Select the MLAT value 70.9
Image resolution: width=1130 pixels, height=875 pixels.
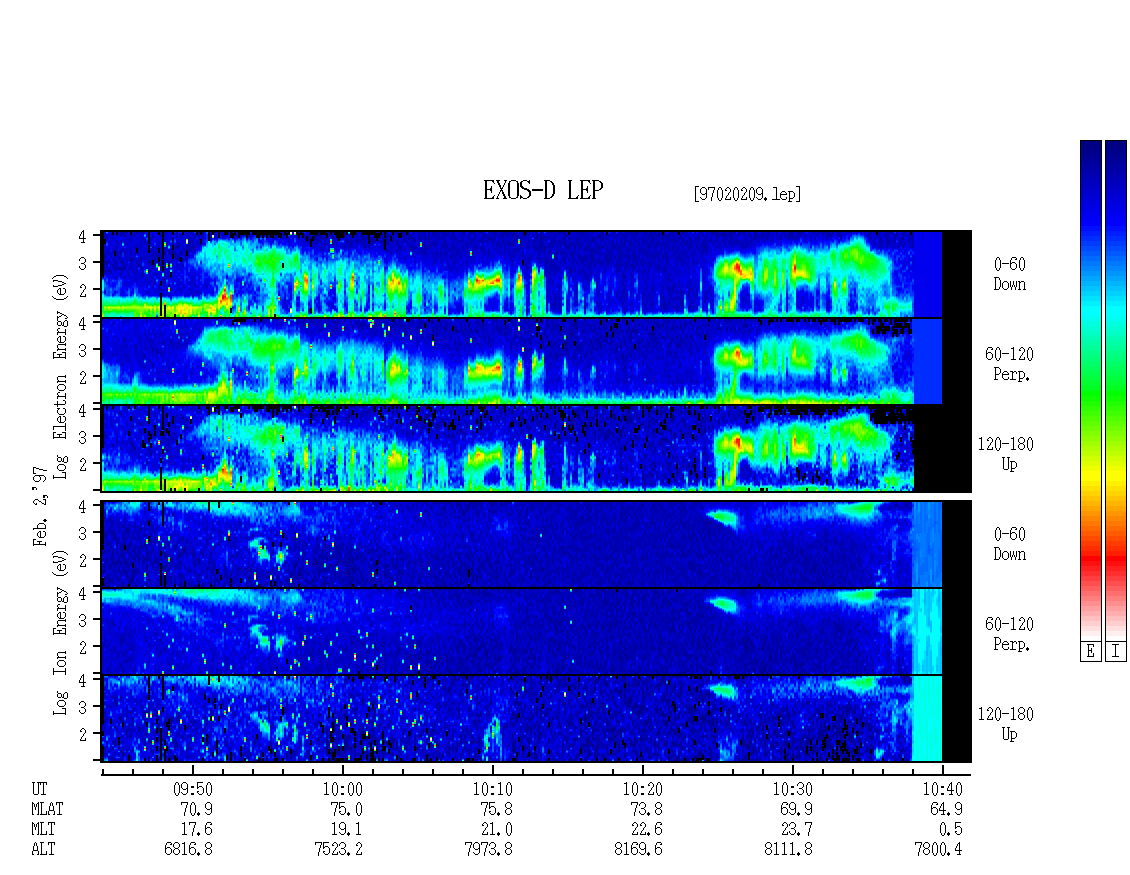coord(196,809)
